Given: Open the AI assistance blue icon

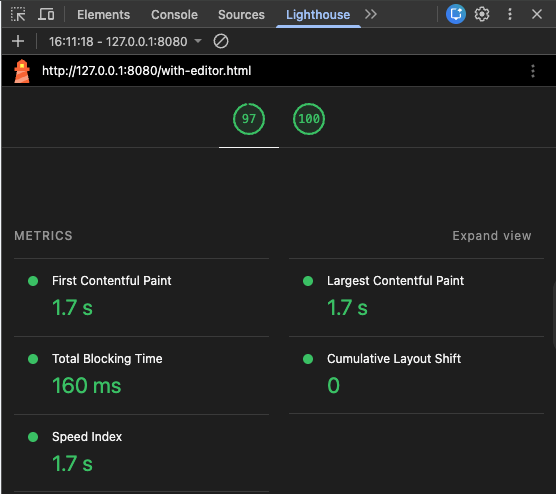Looking at the screenshot, I should coord(455,15).
